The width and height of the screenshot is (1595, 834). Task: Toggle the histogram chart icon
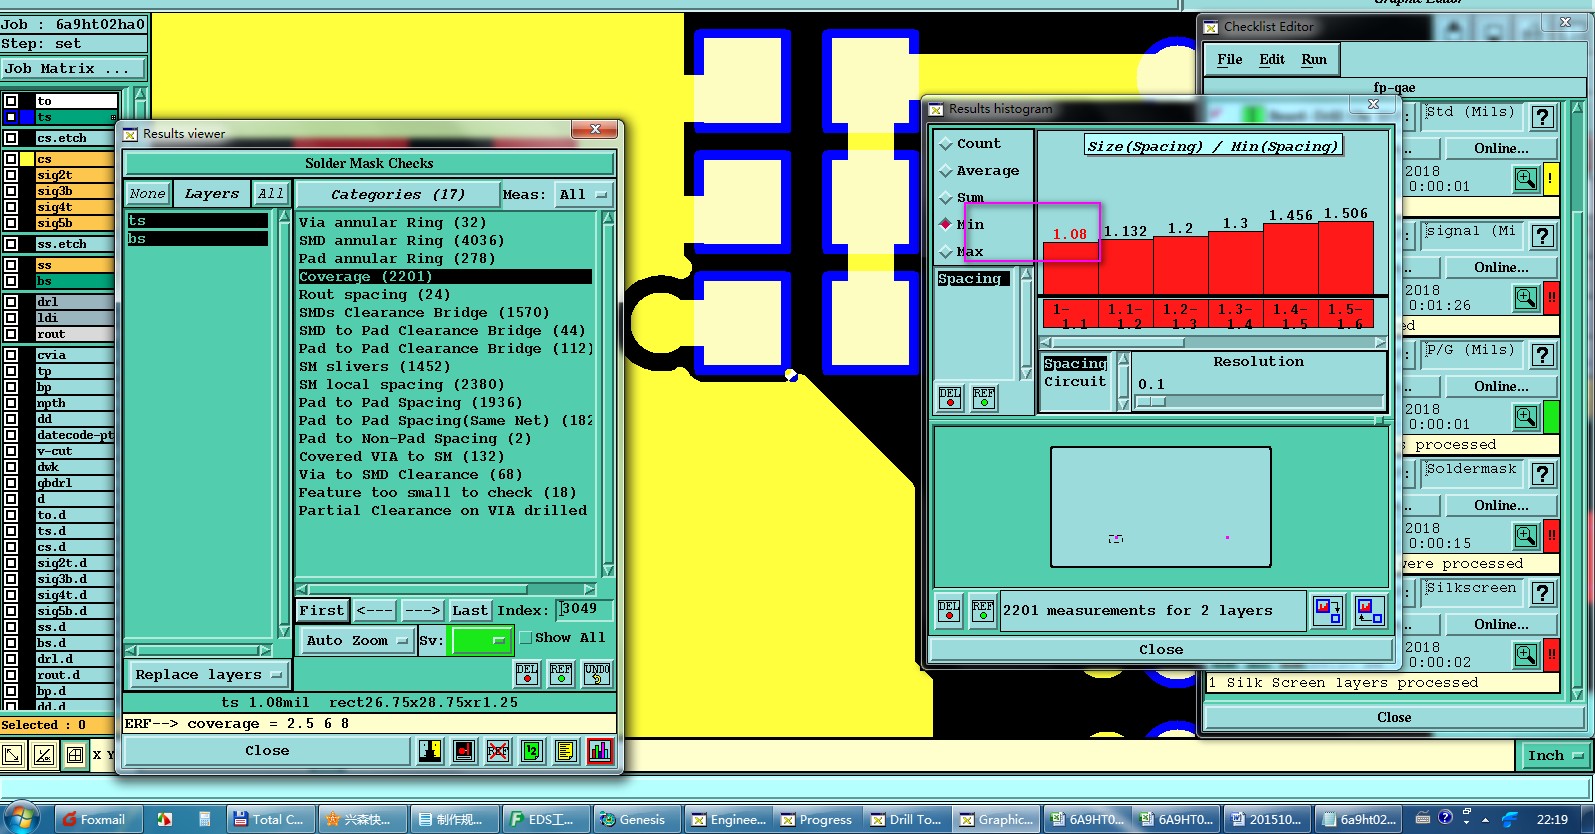coord(600,750)
